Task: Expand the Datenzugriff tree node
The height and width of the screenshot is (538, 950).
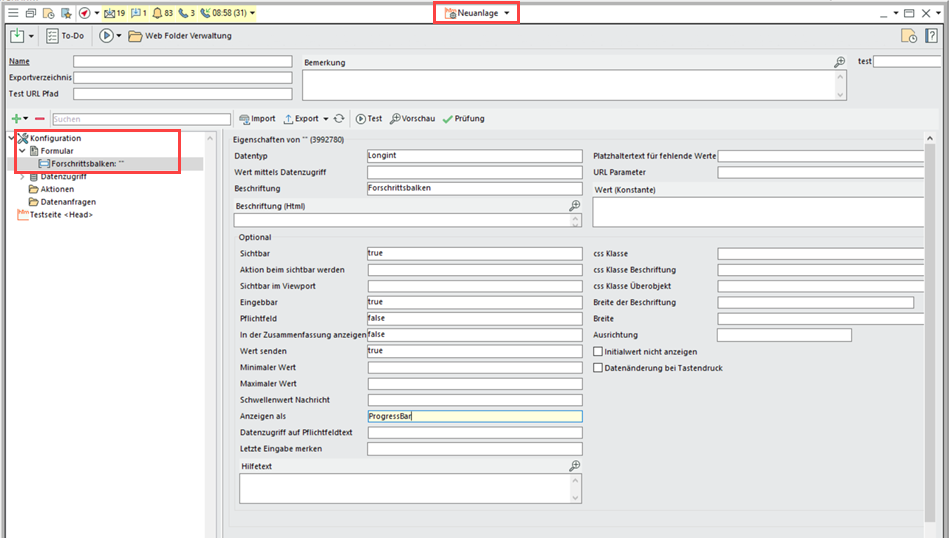Action: [22, 177]
